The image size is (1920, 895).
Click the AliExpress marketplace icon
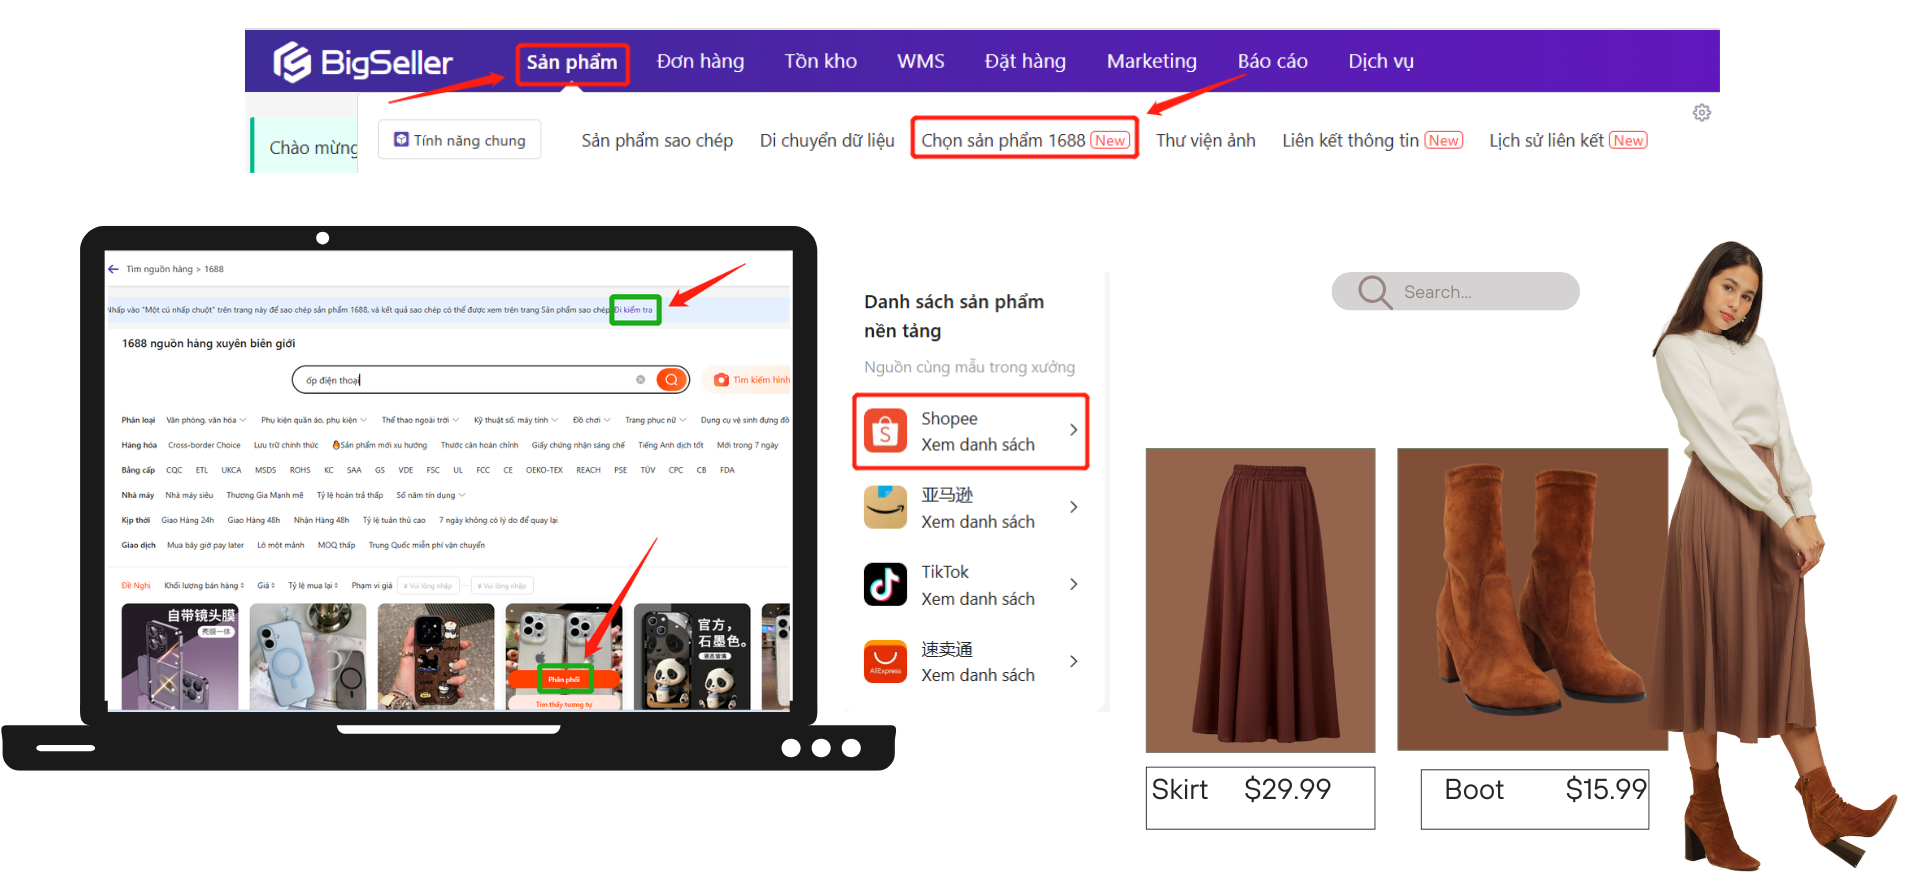coord(885,661)
